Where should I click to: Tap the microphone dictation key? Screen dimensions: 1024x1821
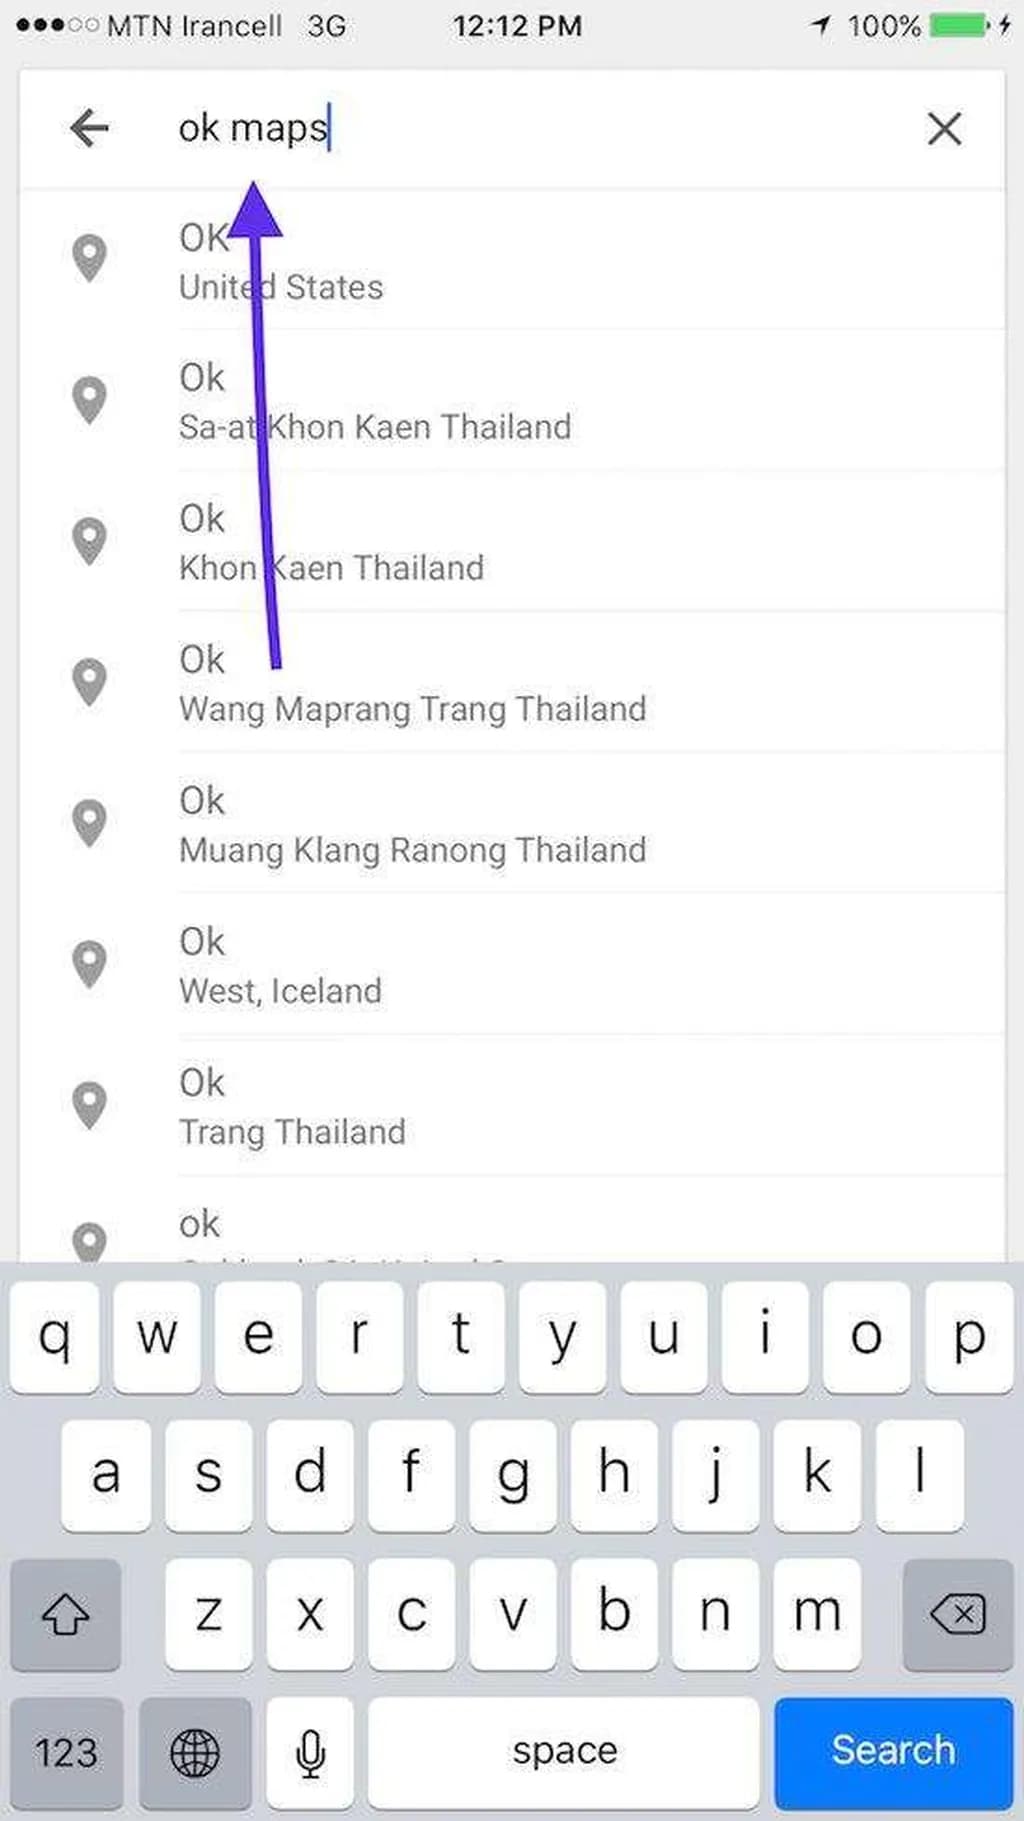coord(310,1752)
